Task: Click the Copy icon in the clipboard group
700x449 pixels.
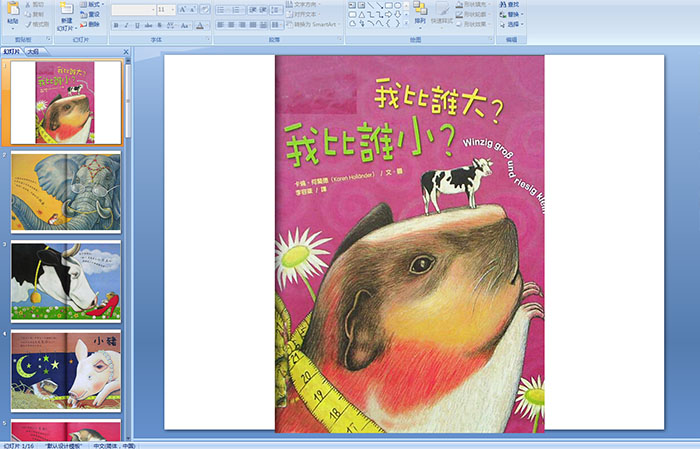Action: pyautogui.click(x=28, y=14)
